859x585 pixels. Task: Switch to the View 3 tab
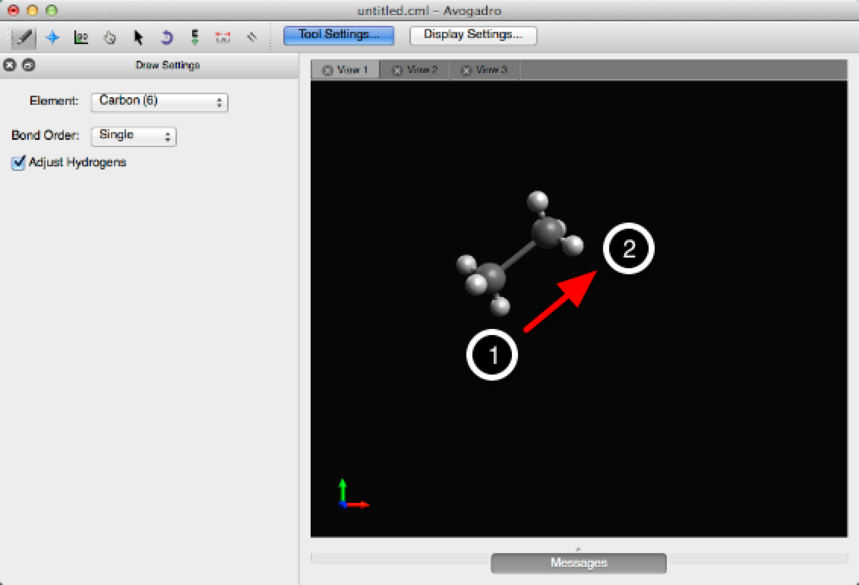pos(491,70)
